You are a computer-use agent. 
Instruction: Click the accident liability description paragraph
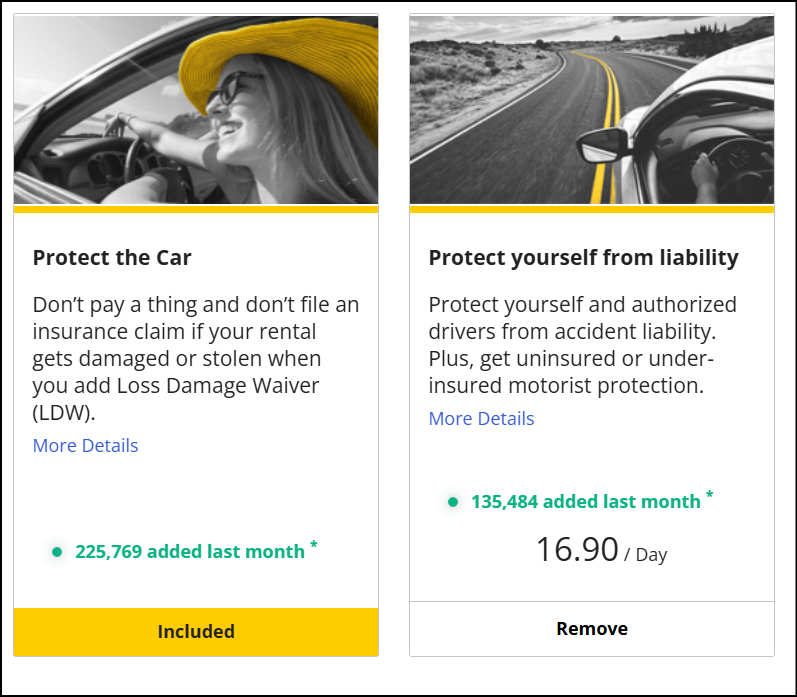coord(583,345)
